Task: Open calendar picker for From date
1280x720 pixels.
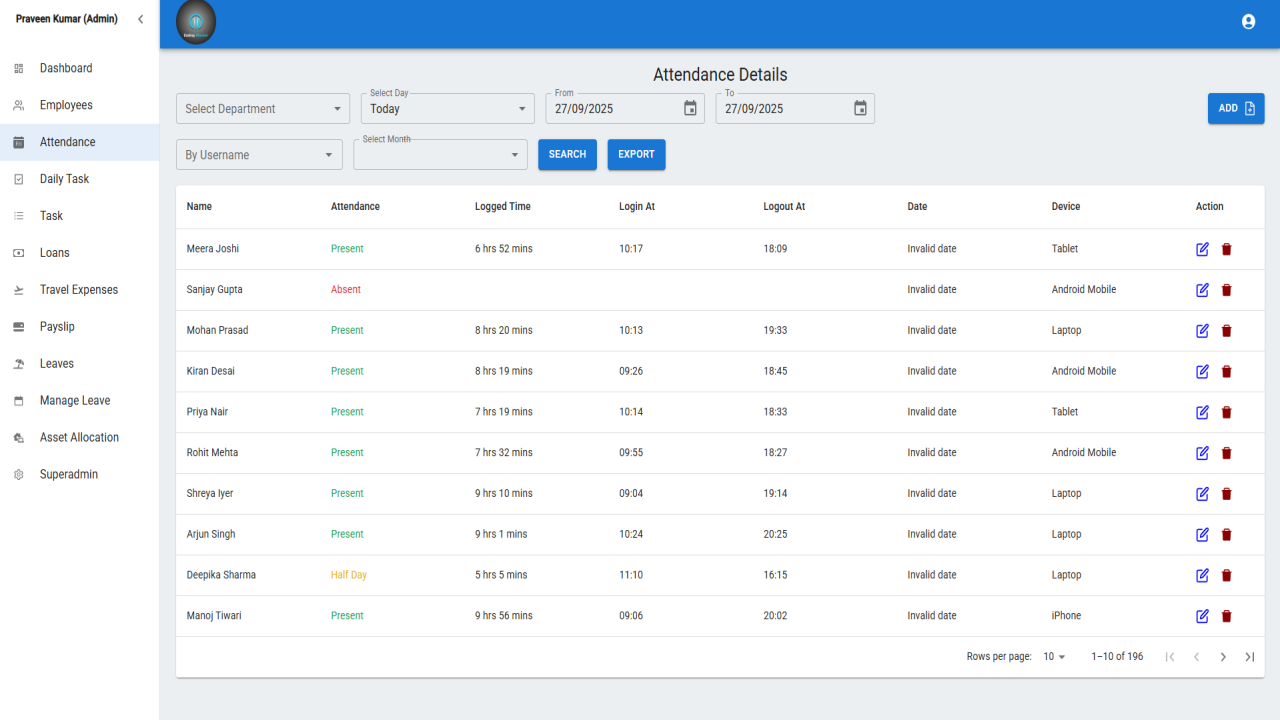Action: 690,108
